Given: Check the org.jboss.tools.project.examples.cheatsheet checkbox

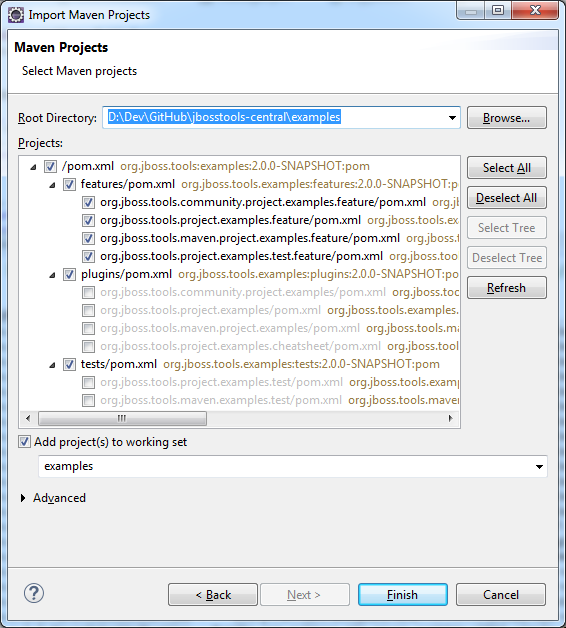Looking at the screenshot, I should pyautogui.click(x=89, y=346).
